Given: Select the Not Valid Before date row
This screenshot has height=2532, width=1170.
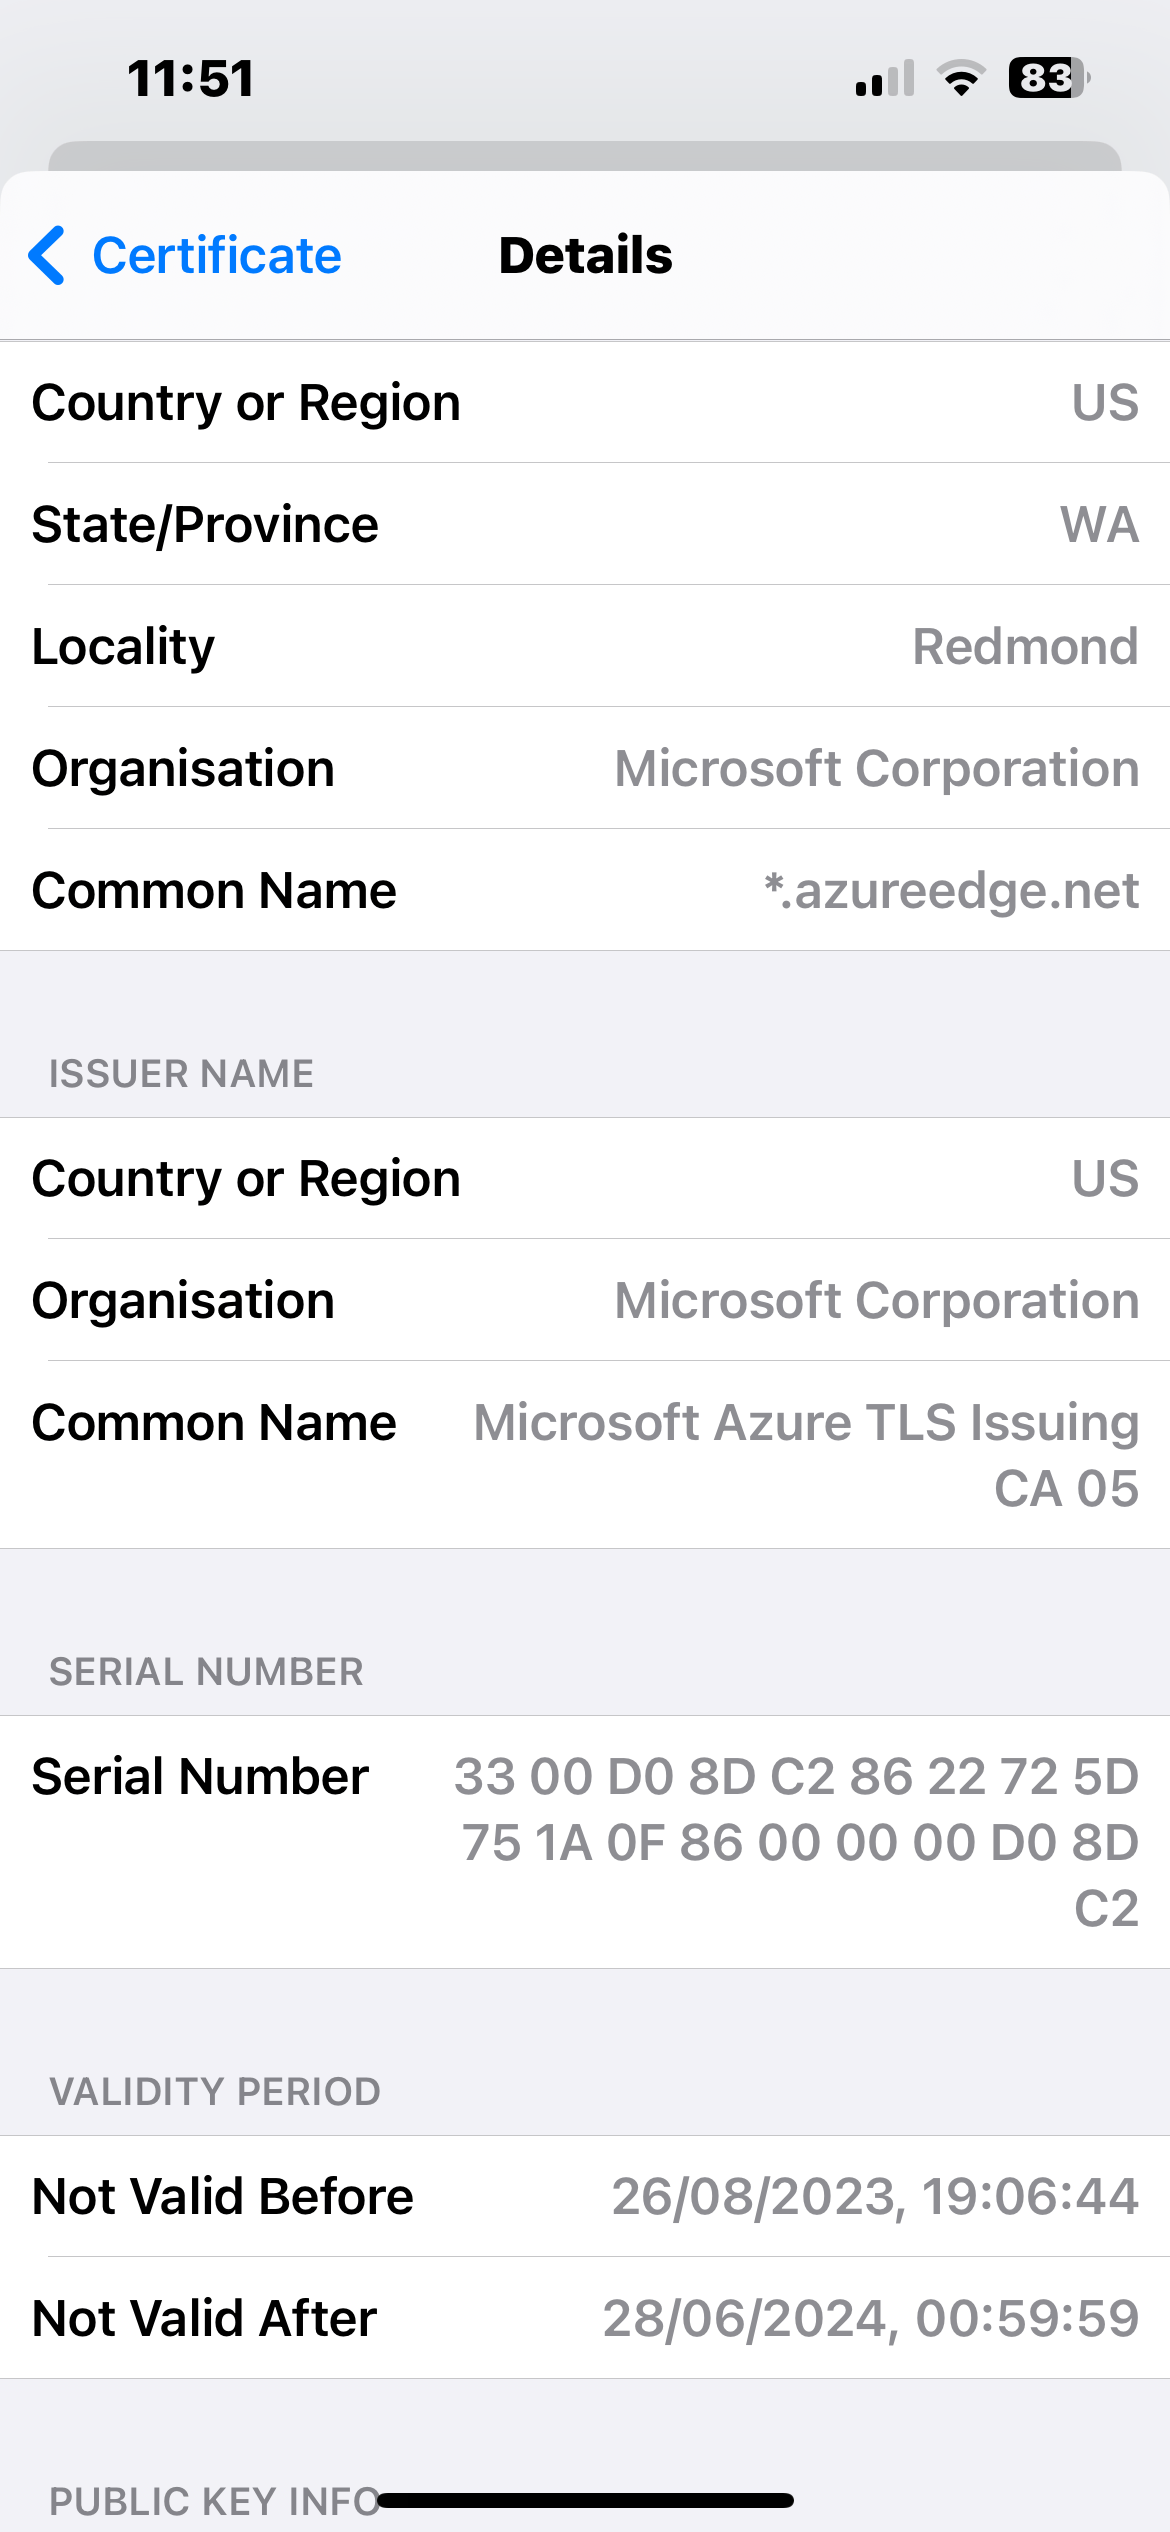Looking at the screenshot, I should click(x=585, y=2196).
